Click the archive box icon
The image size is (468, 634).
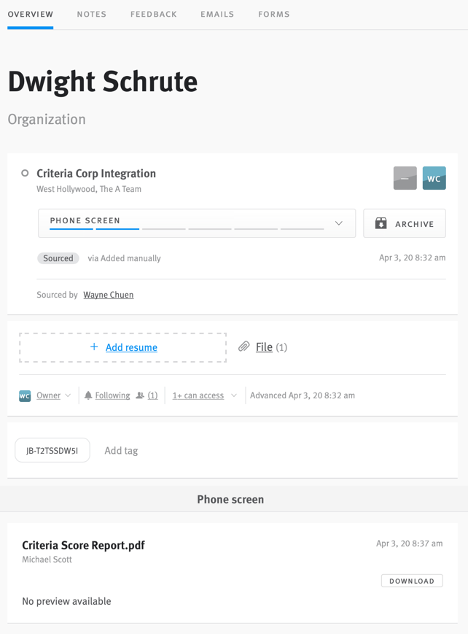click(x=381, y=224)
